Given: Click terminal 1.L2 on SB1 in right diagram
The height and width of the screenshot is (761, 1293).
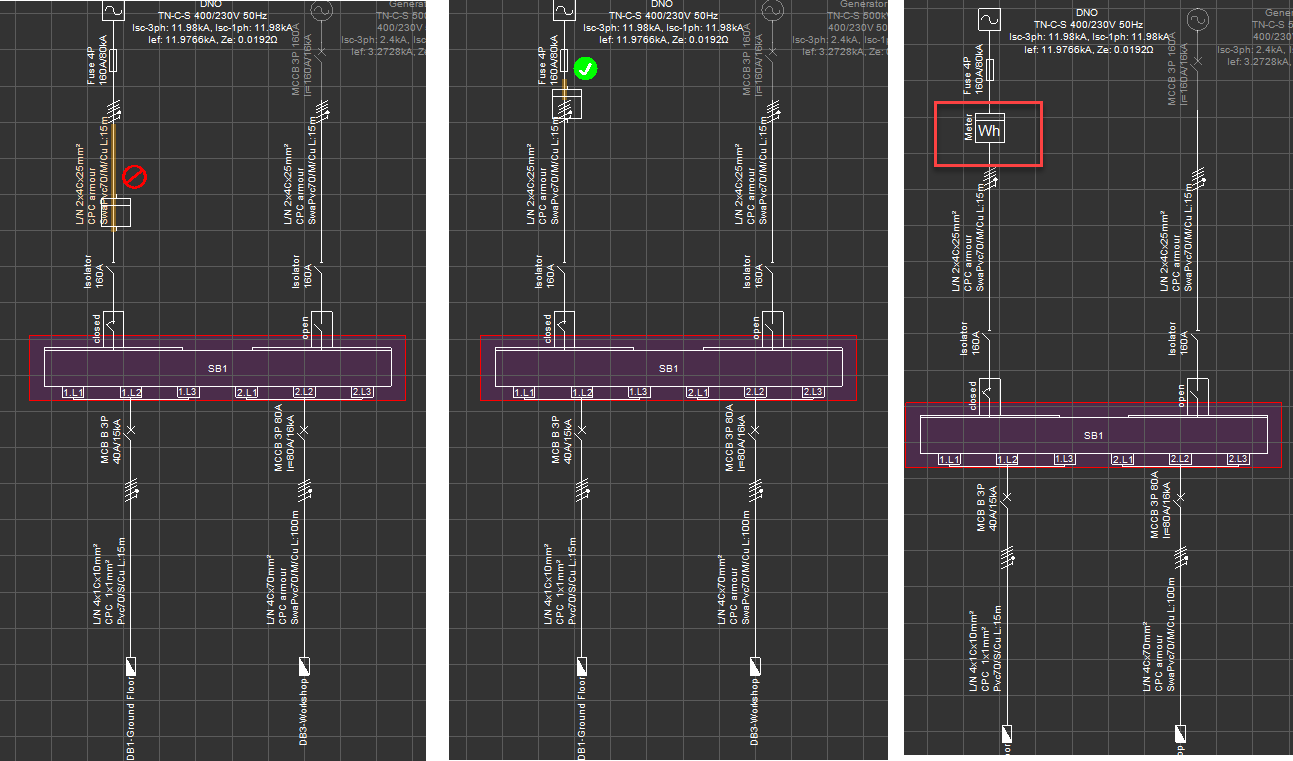Looking at the screenshot, I should 1008,459.
